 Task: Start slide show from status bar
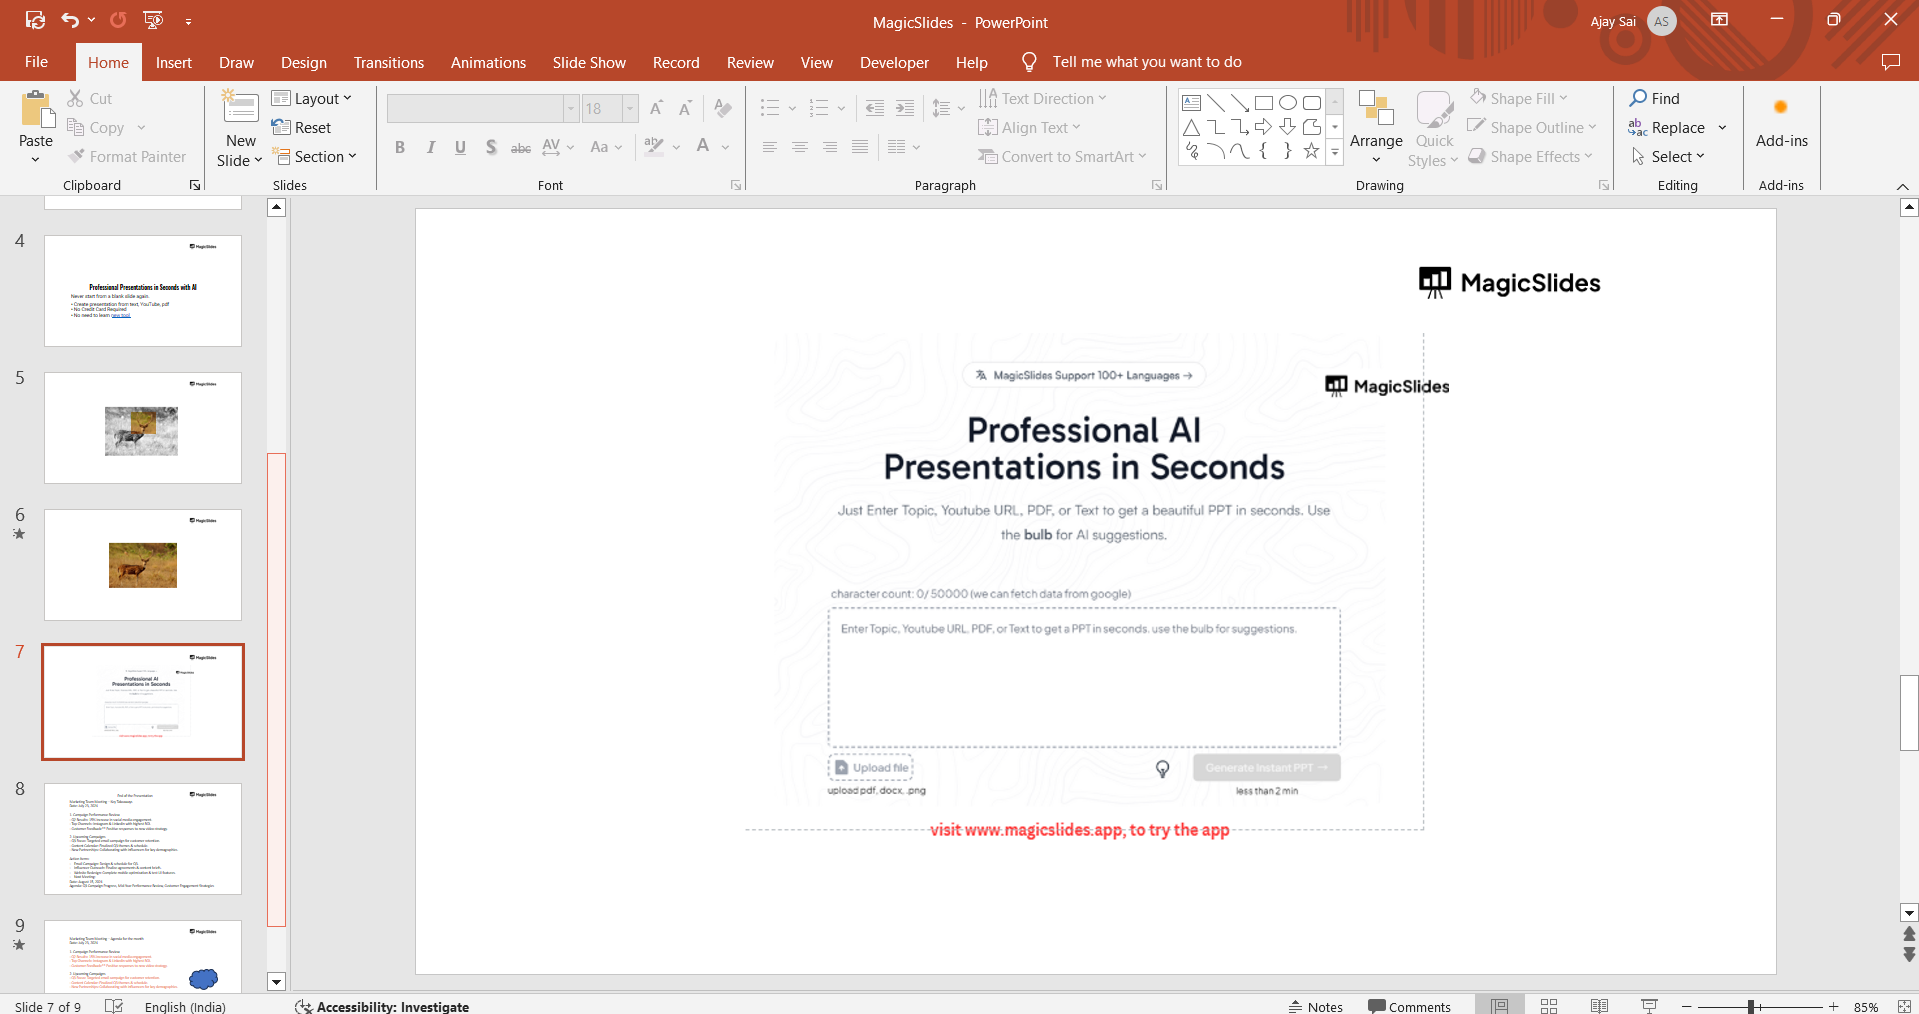(1649, 1006)
